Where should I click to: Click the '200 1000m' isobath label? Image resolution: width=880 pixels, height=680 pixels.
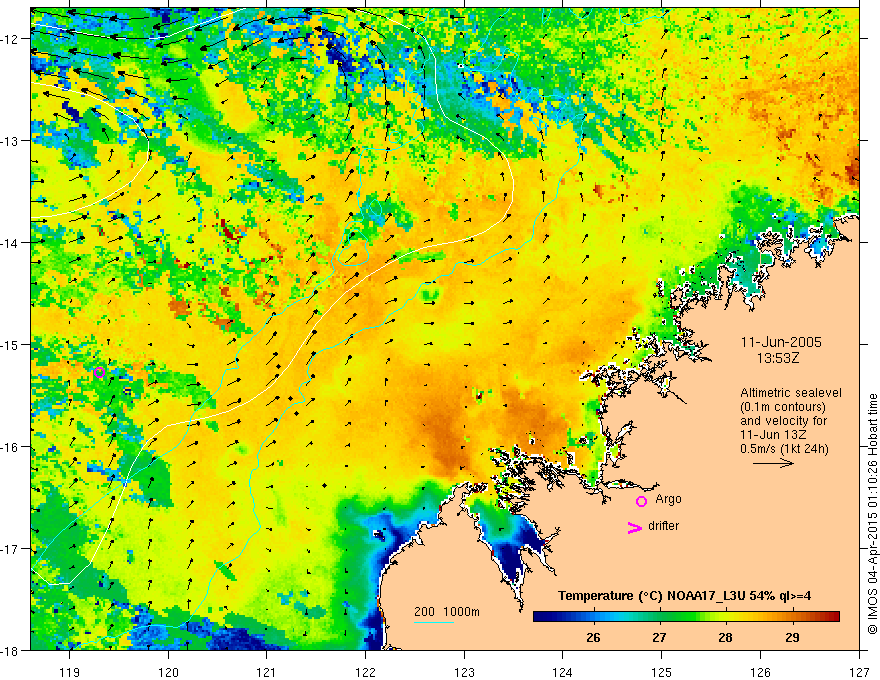[x=447, y=612]
